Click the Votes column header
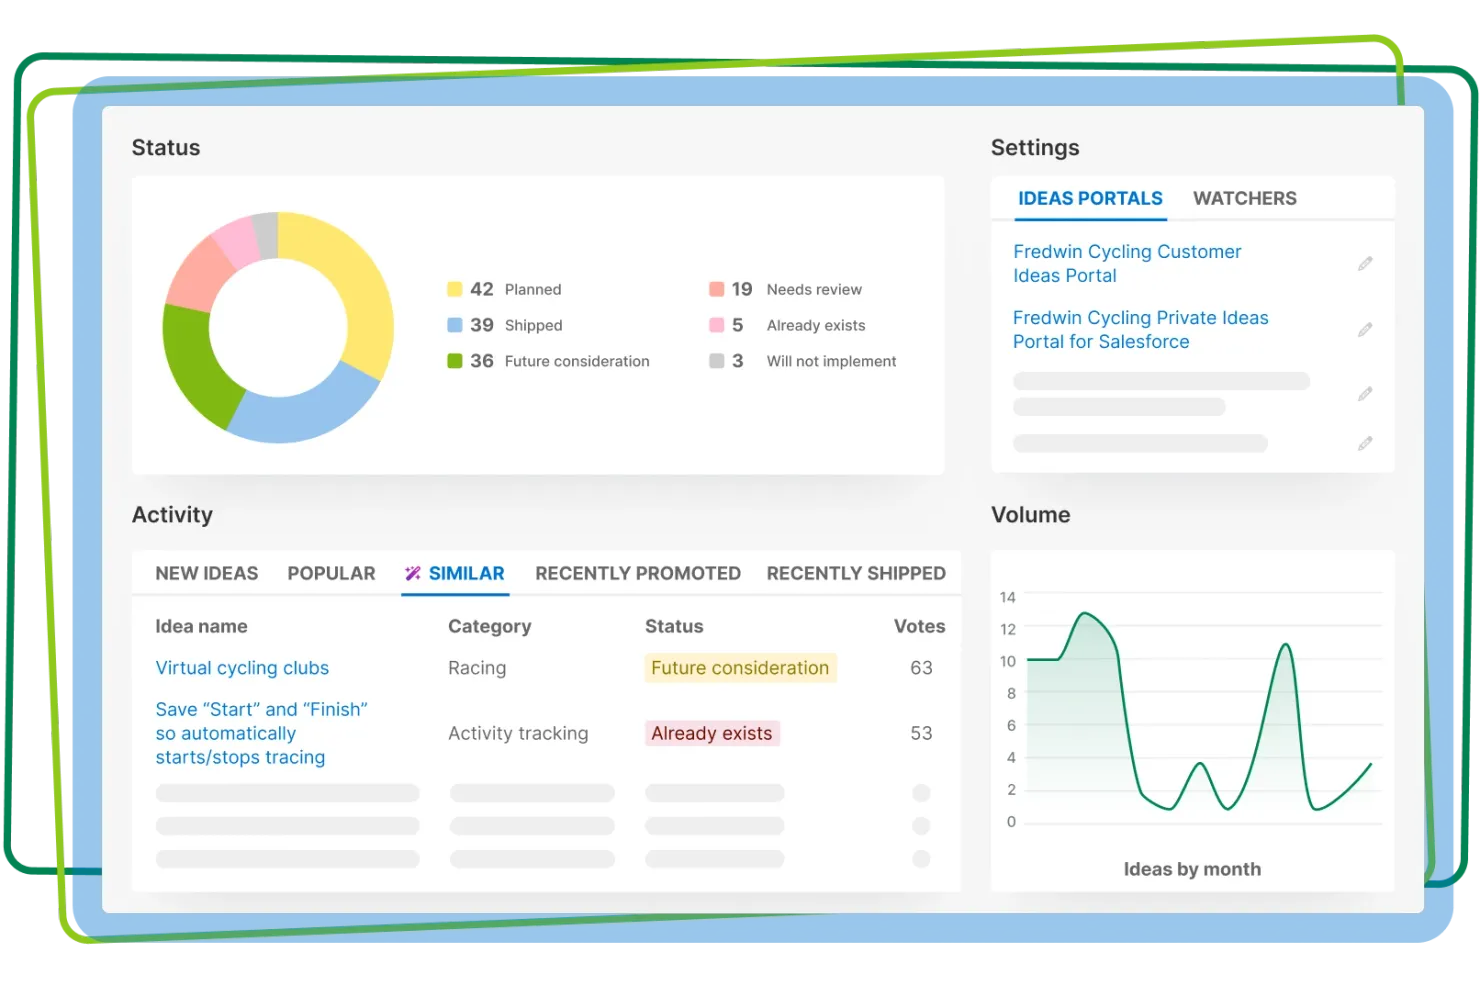 tap(919, 626)
